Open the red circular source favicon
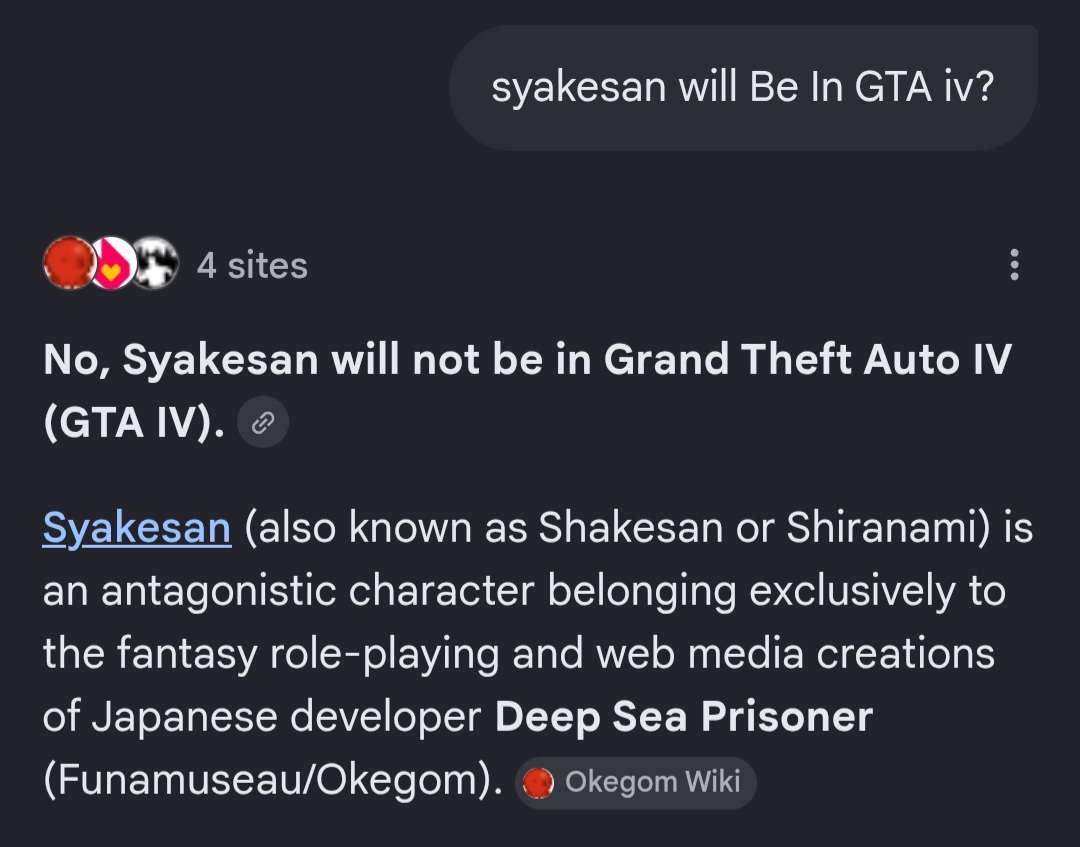The height and width of the screenshot is (847, 1080). tap(69, 262)
